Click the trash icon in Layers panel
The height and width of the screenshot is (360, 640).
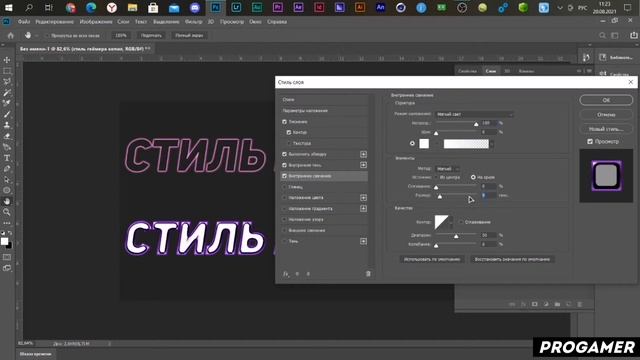pyautogui.click(x=580, y=304)
